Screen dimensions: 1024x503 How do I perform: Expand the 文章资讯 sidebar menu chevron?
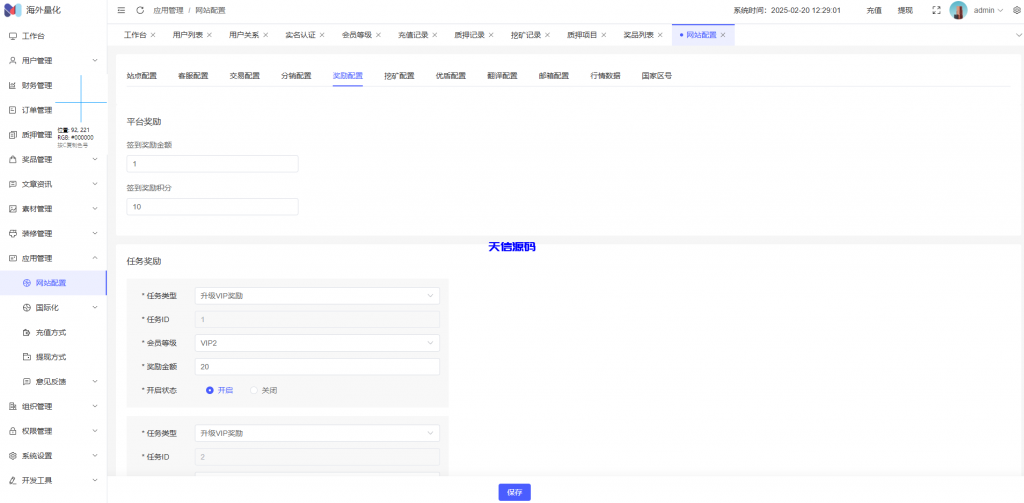[95, 184]
